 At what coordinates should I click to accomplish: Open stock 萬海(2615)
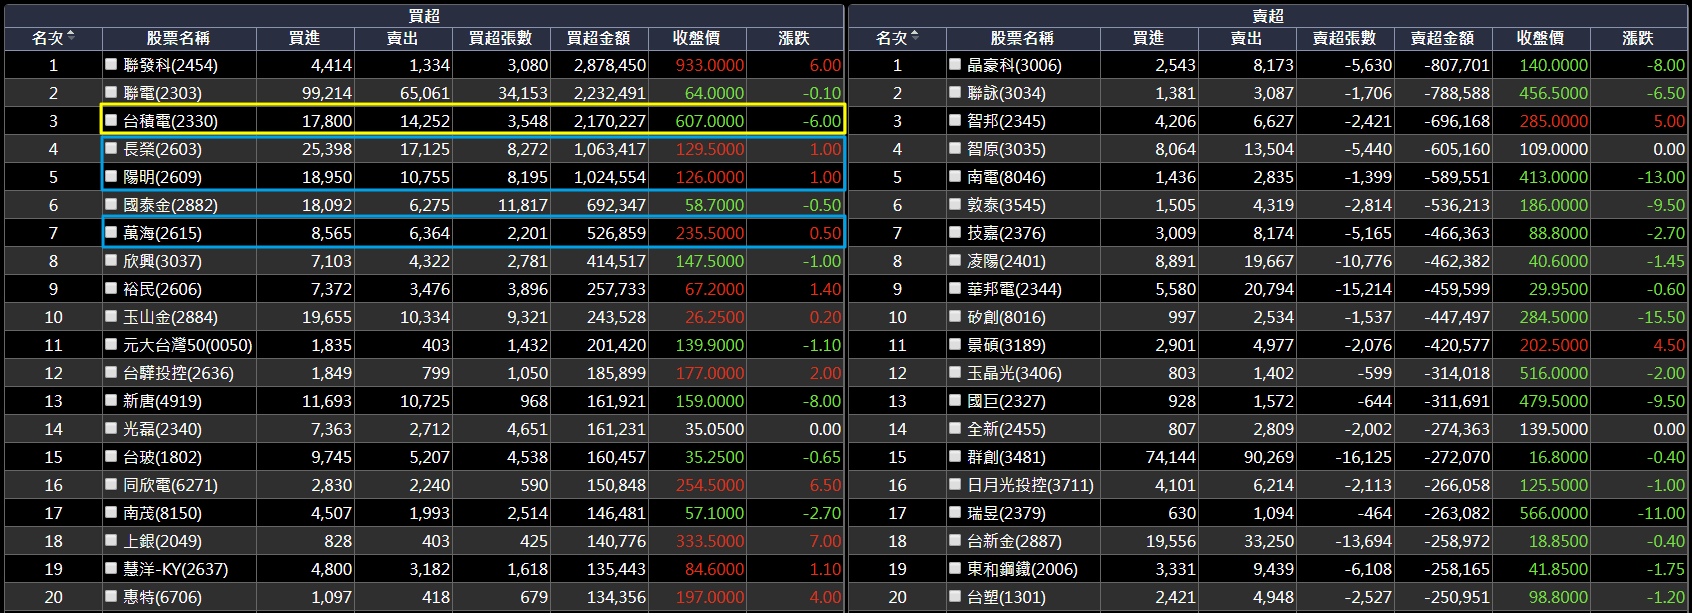tap(162, 233)
